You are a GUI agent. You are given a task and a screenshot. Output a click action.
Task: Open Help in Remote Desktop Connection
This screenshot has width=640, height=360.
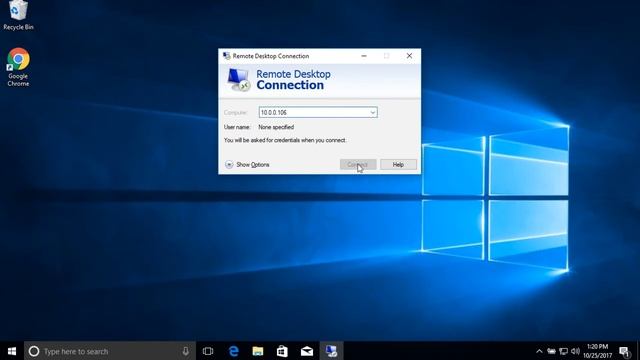[x=398, y=164]
